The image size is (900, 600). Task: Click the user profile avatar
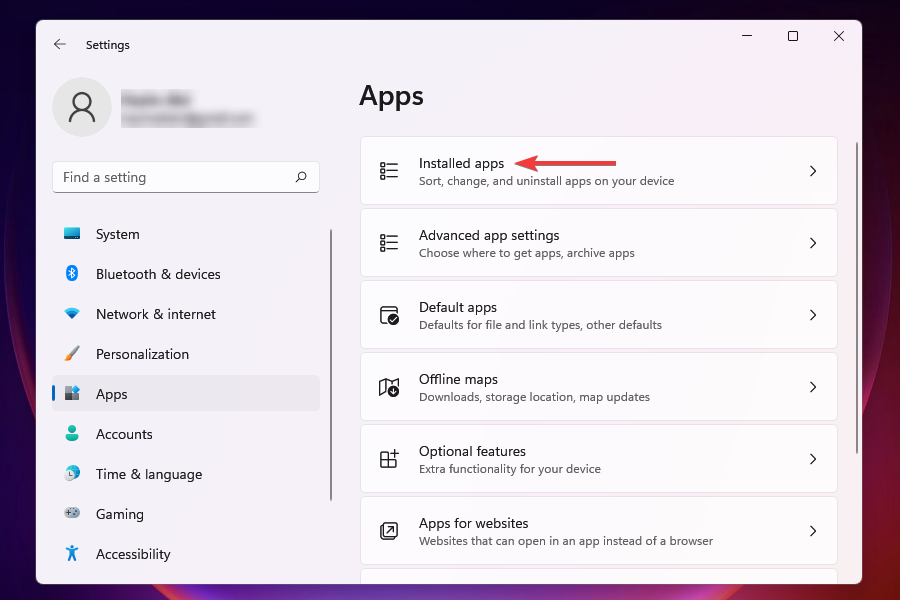tap(82, 107)
